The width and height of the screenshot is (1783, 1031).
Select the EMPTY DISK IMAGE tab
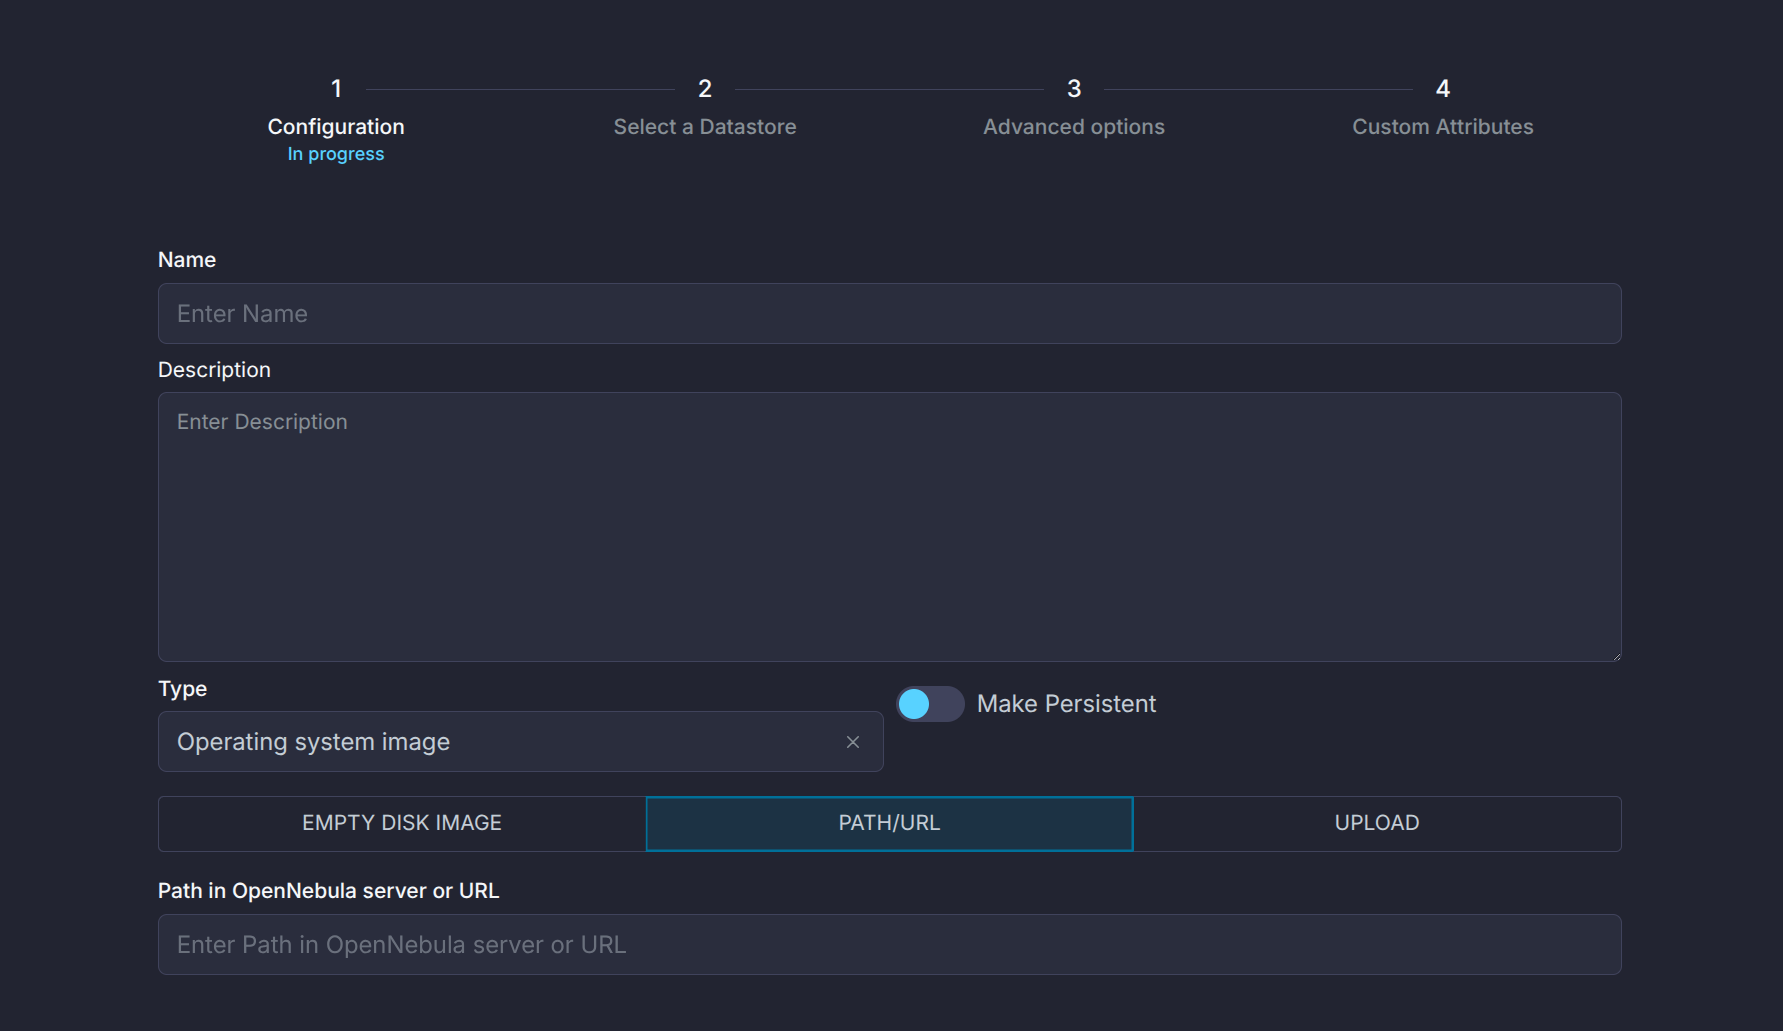(402, 823)
